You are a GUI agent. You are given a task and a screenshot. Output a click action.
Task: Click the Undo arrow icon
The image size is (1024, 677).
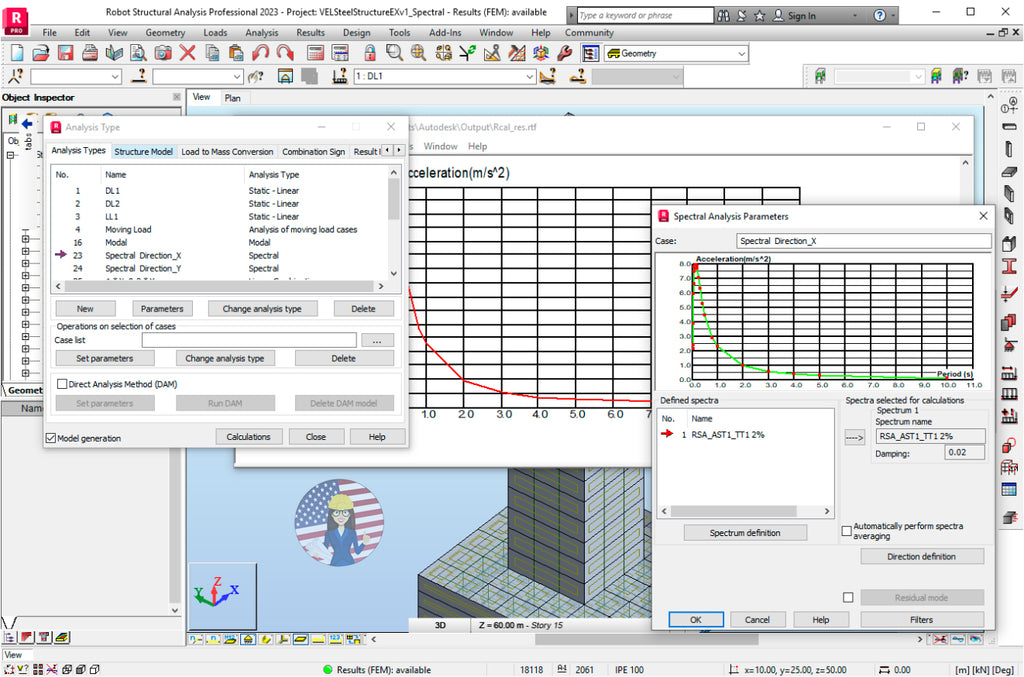[261, 53]
